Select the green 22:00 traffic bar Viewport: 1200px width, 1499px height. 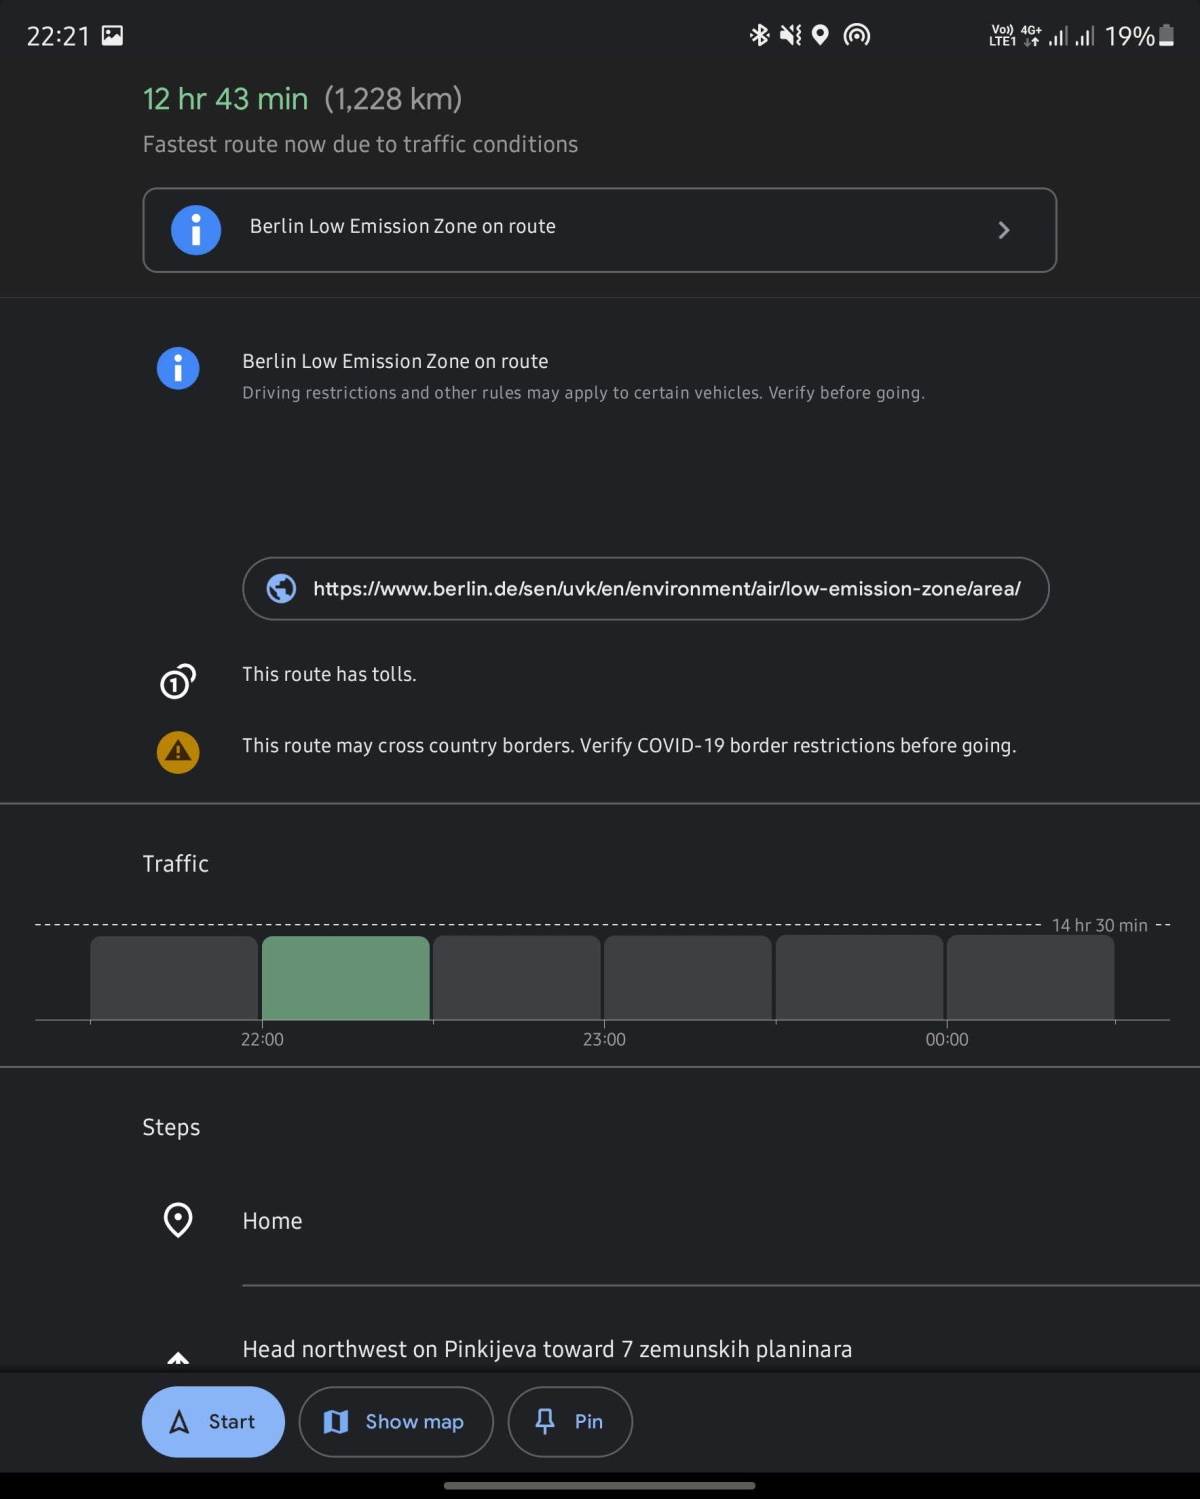[345, 978]
